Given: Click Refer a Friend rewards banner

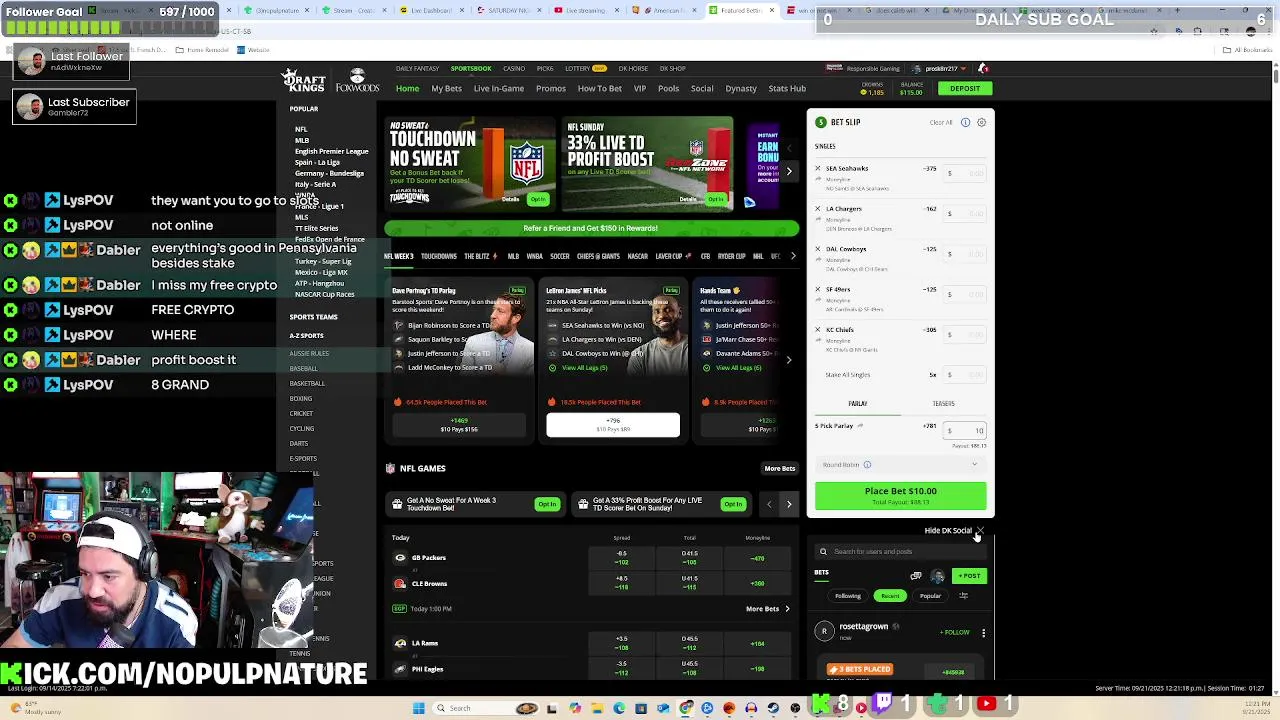Looking at the screenshot, I should pos(591,228).
